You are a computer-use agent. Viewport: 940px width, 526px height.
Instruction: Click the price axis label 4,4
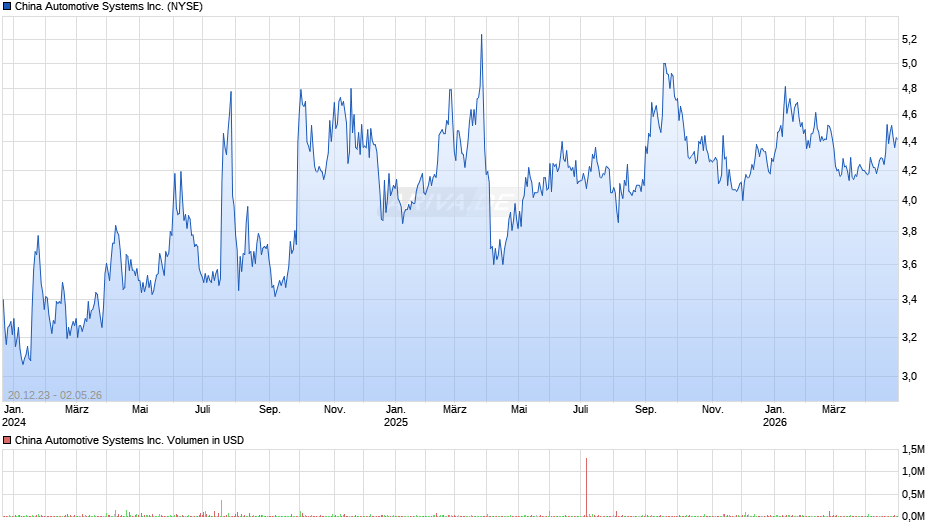coord(909,142)
